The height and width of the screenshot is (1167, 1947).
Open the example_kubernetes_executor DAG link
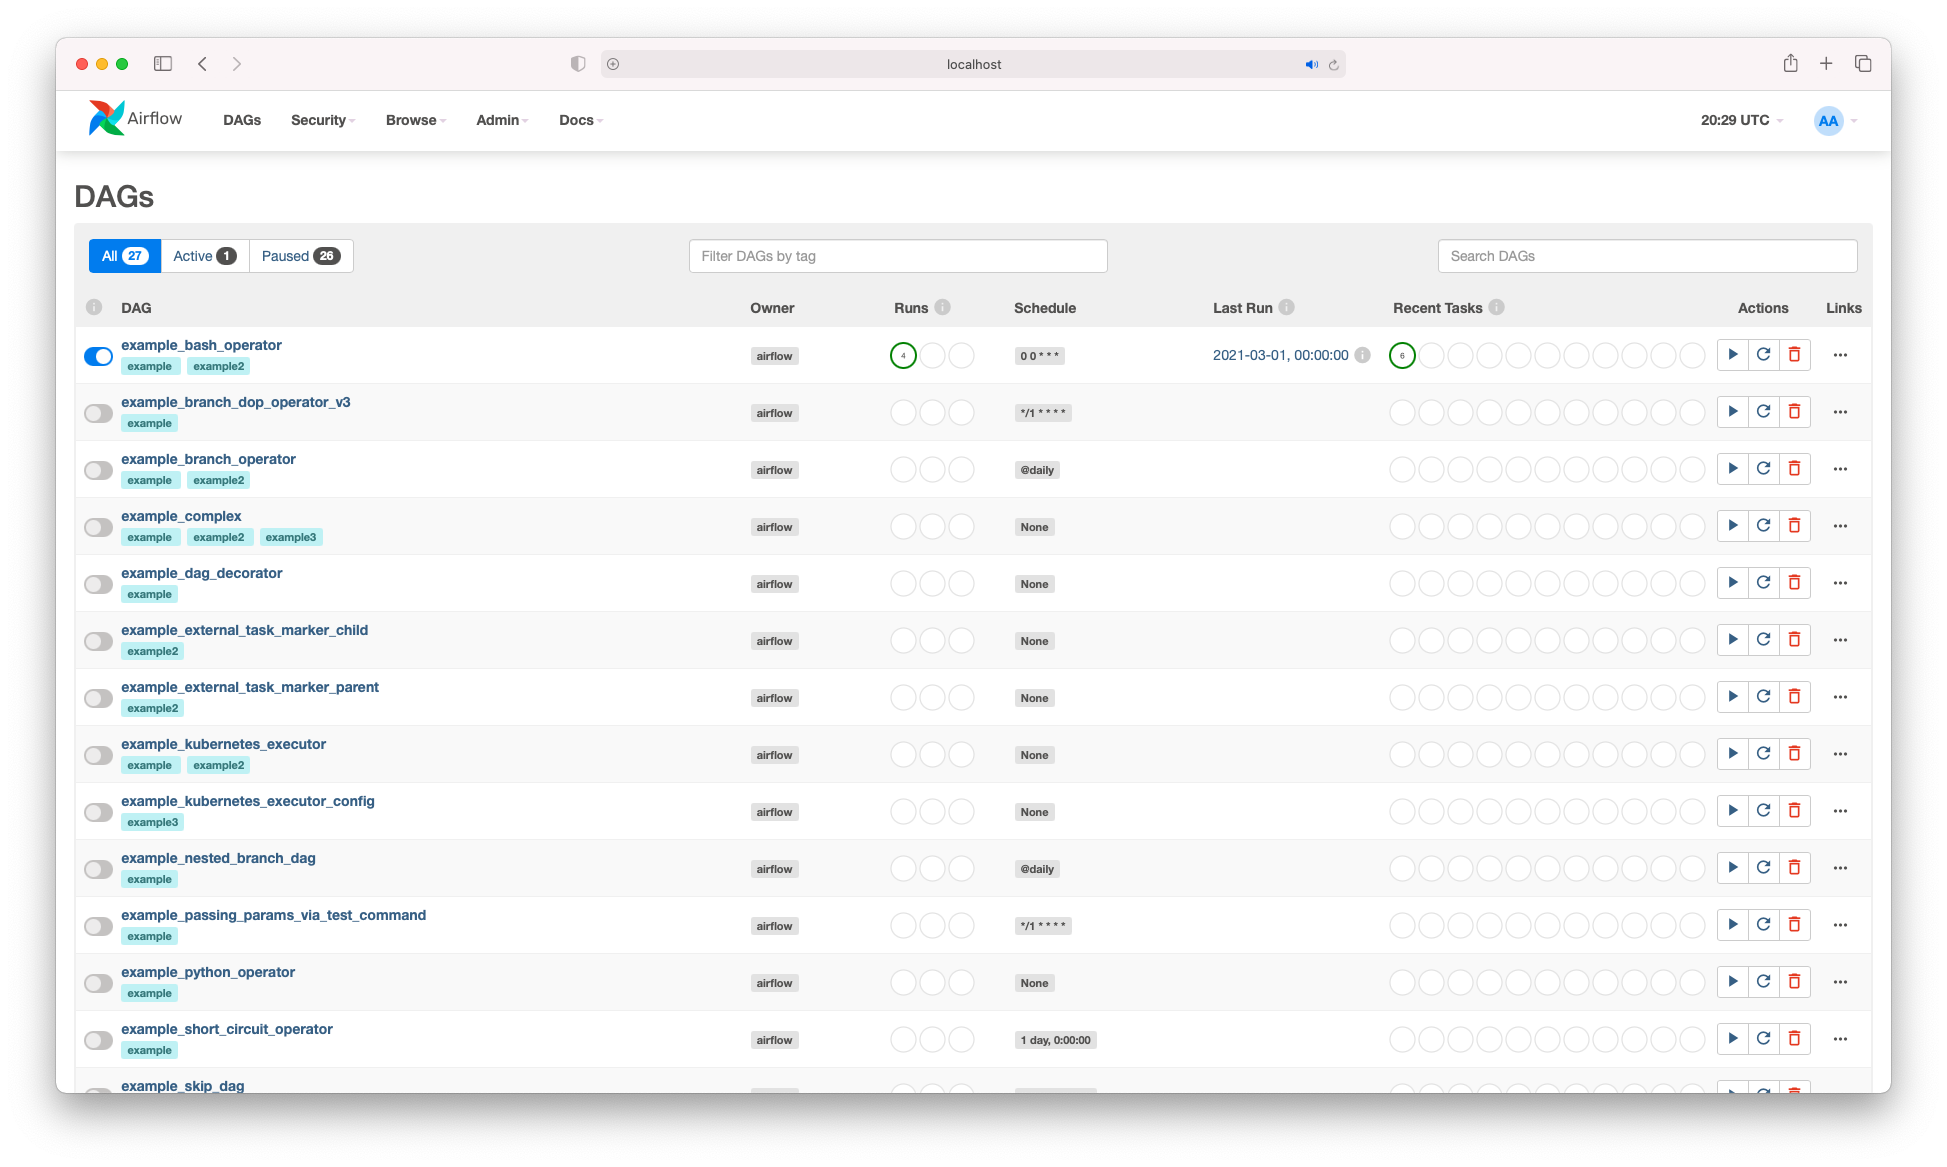[223, 744]
